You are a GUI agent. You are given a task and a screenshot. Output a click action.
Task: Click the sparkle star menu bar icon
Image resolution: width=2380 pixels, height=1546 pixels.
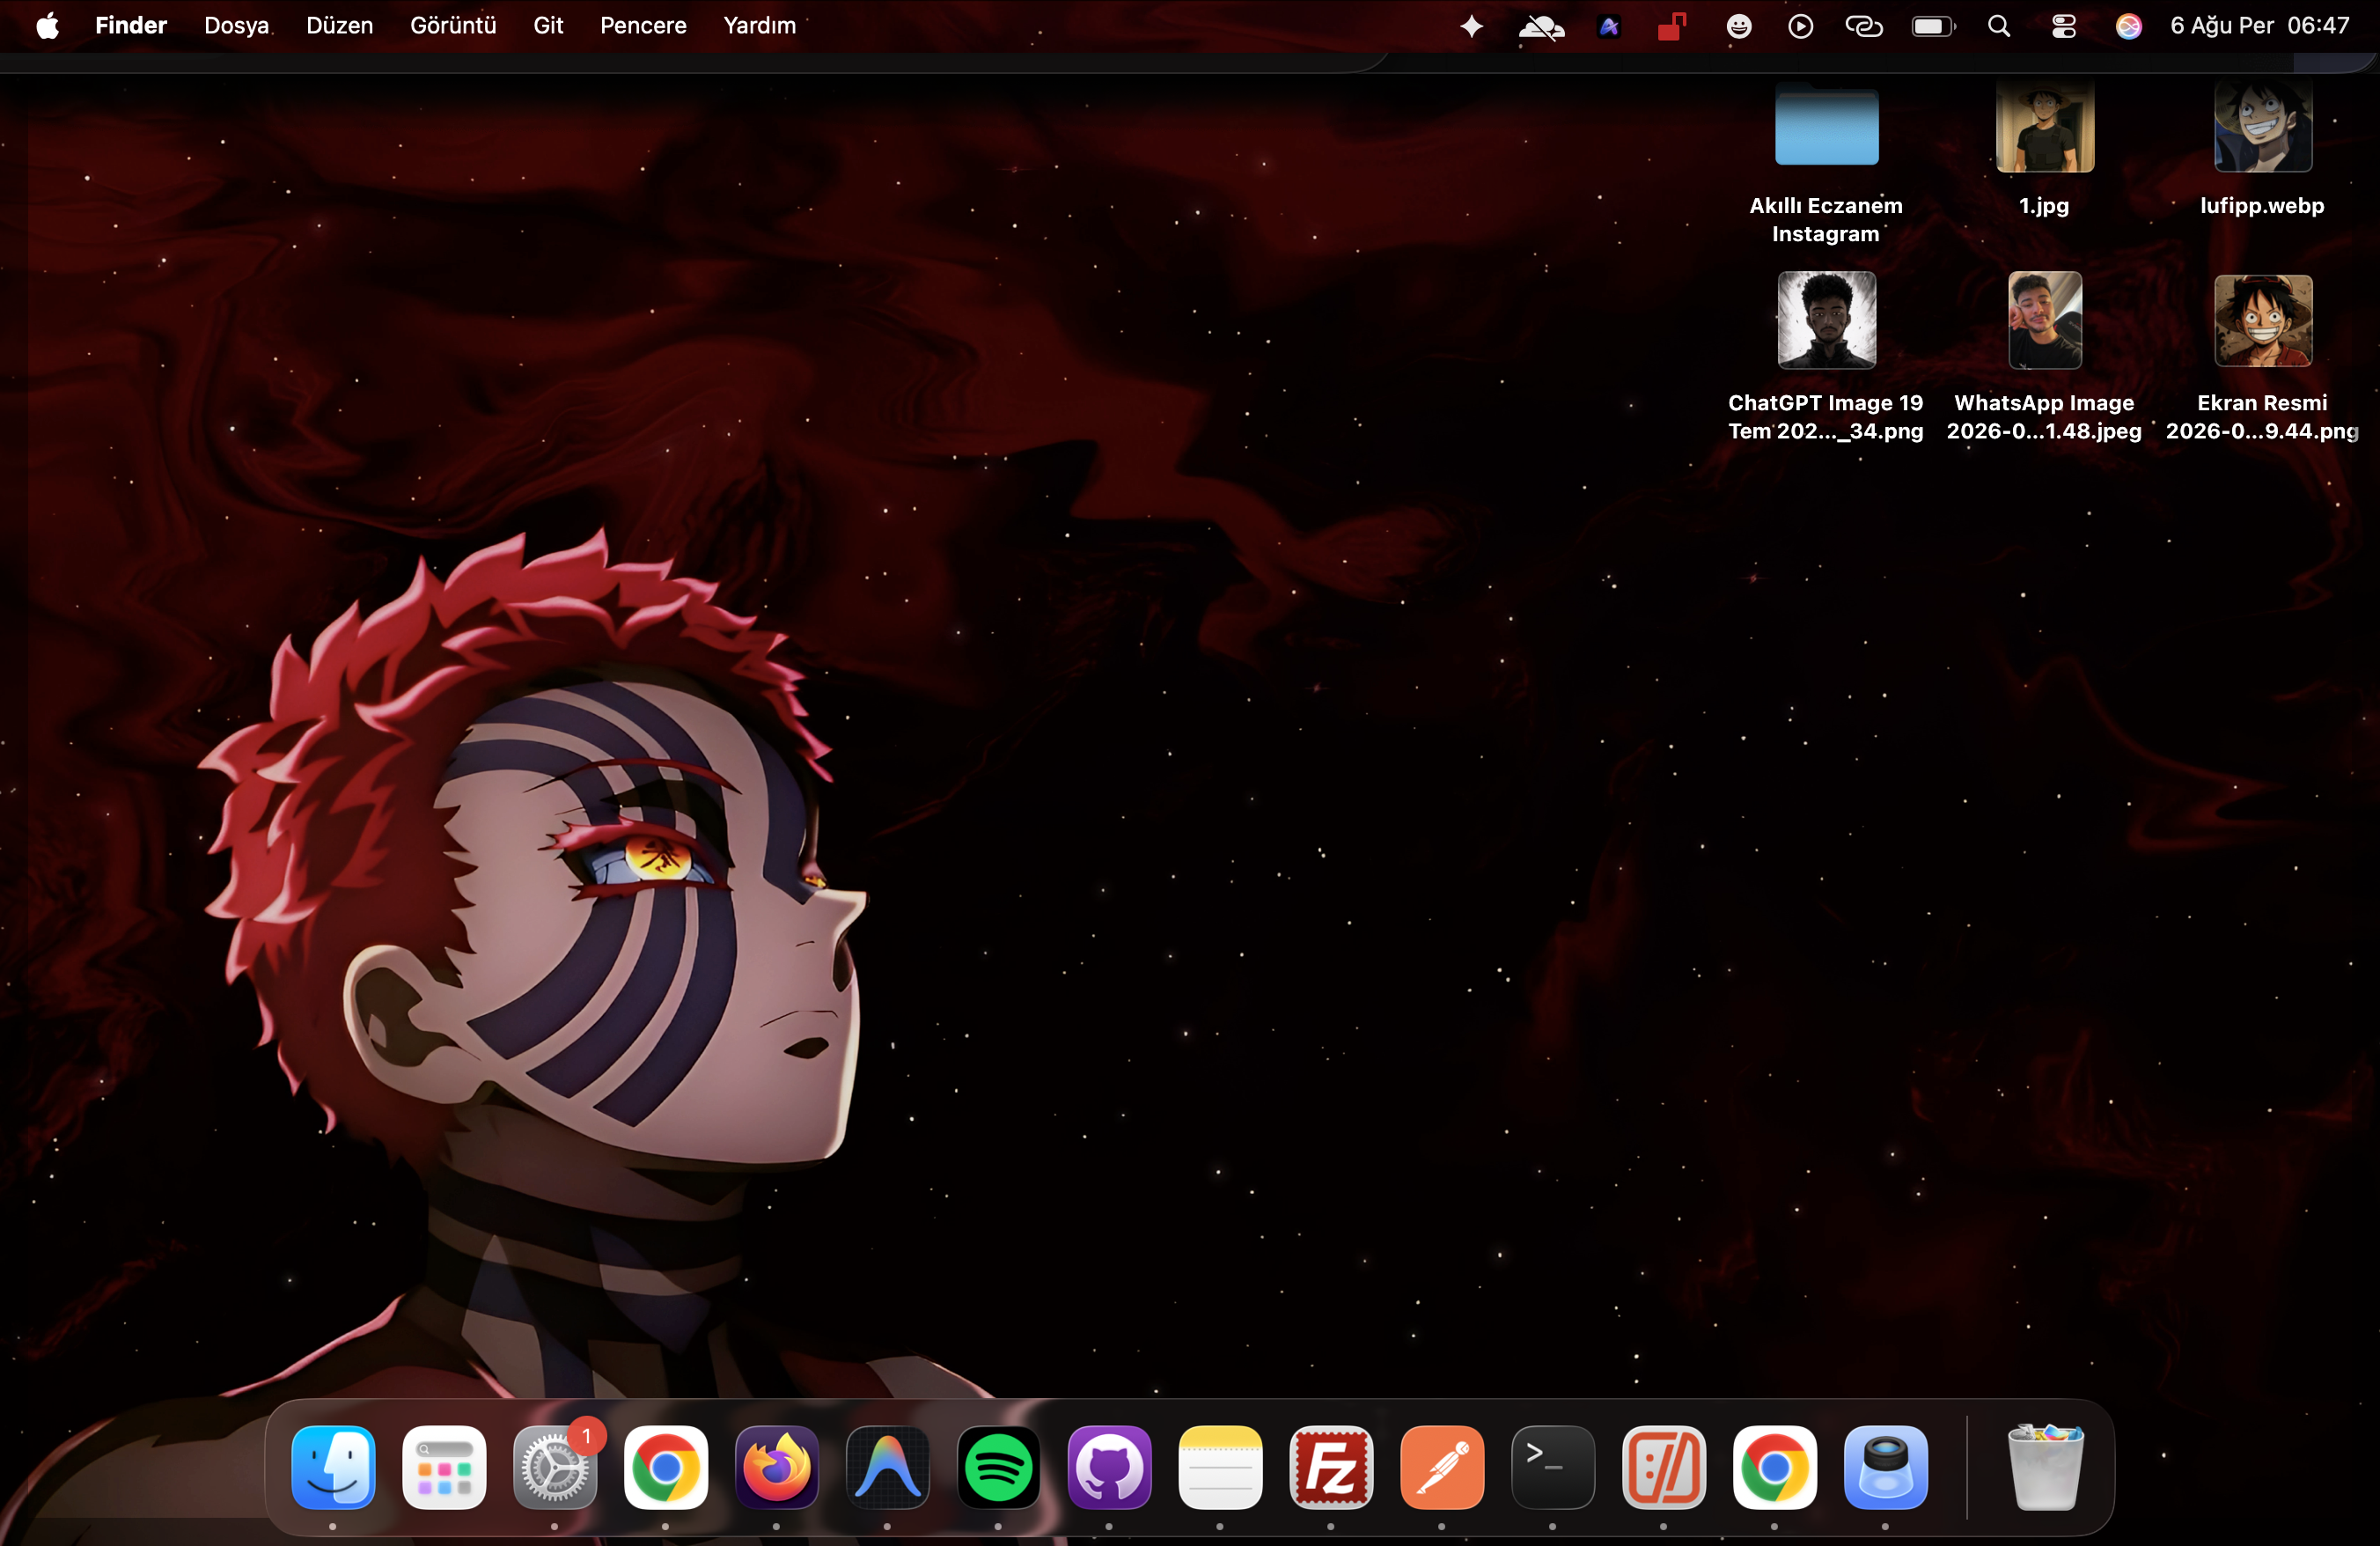tap(1471, 26)
